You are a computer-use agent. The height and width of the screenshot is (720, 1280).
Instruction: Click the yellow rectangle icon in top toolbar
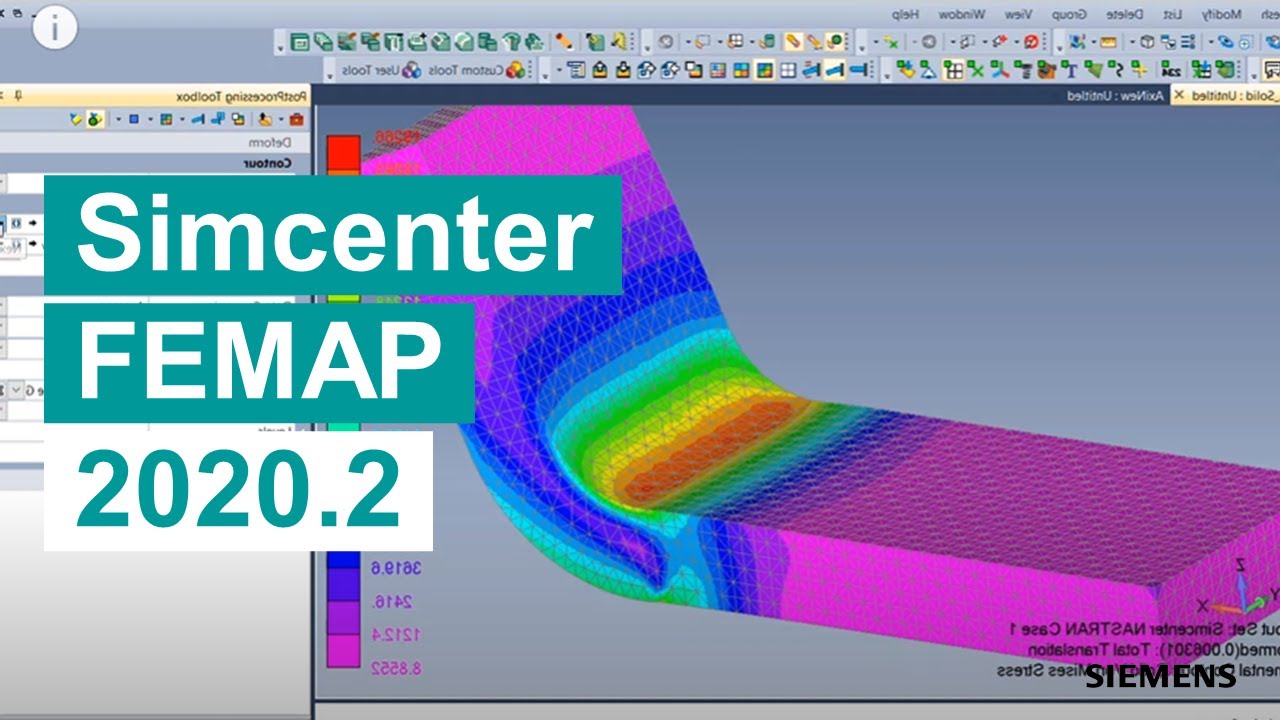[1108, 42]
